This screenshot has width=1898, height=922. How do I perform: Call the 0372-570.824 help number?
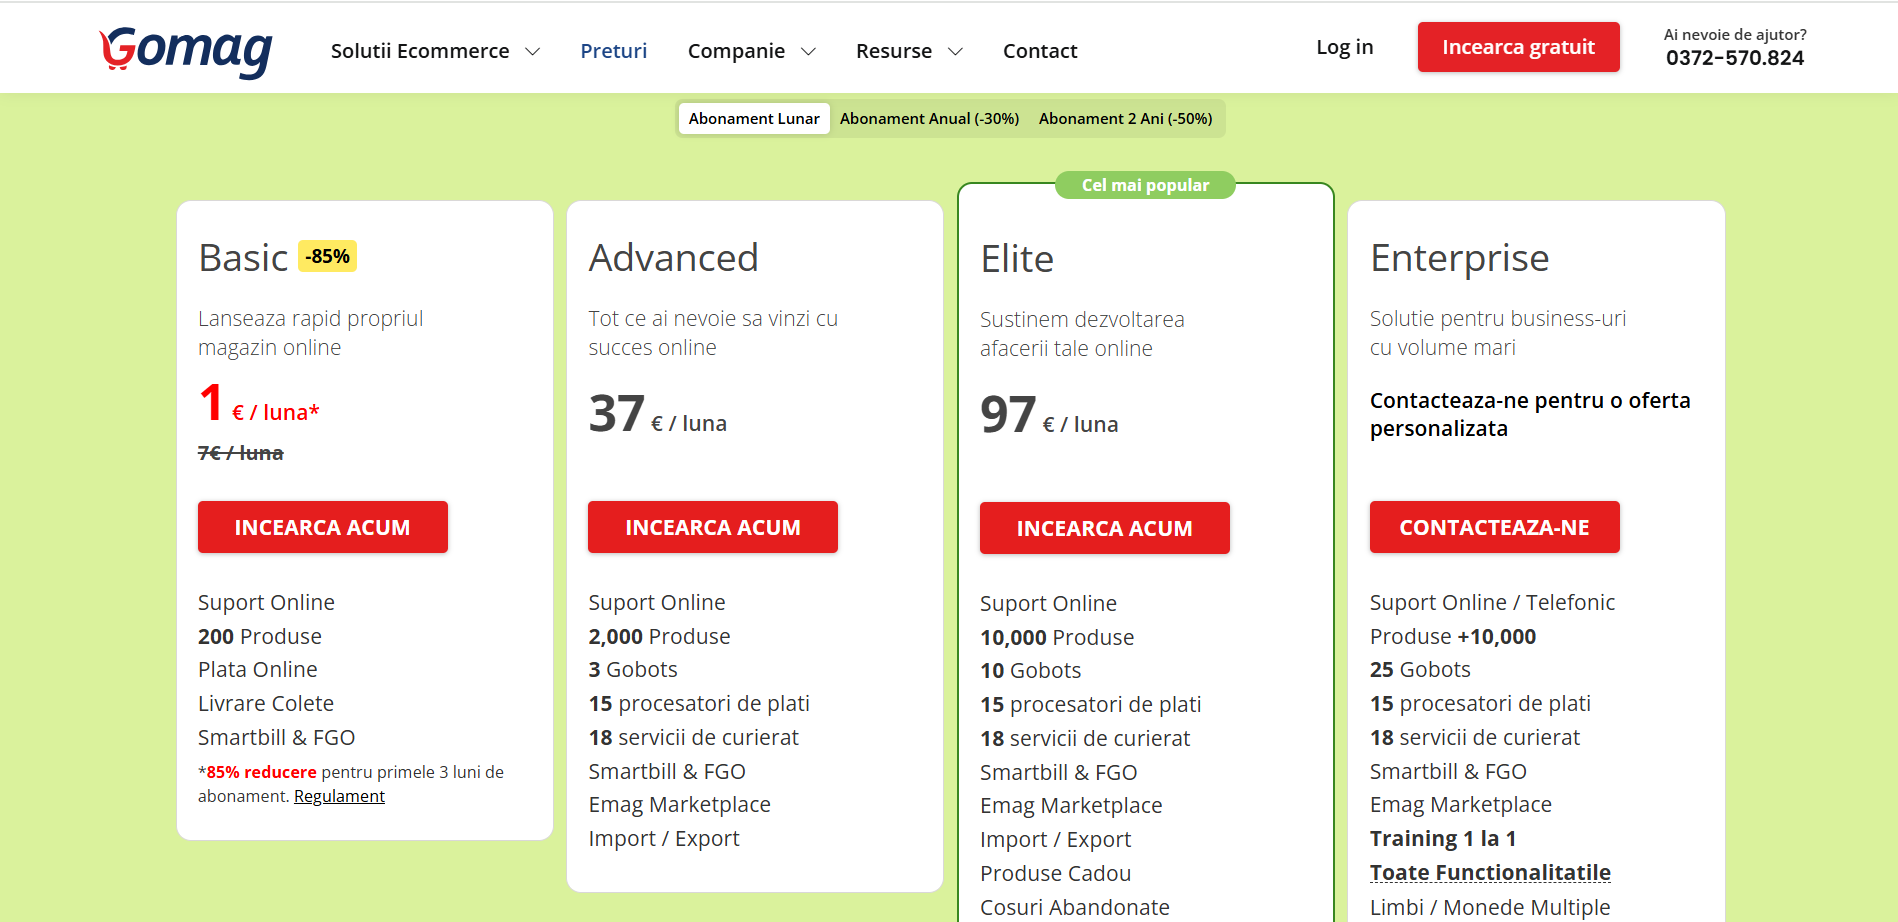(1734, 58)
